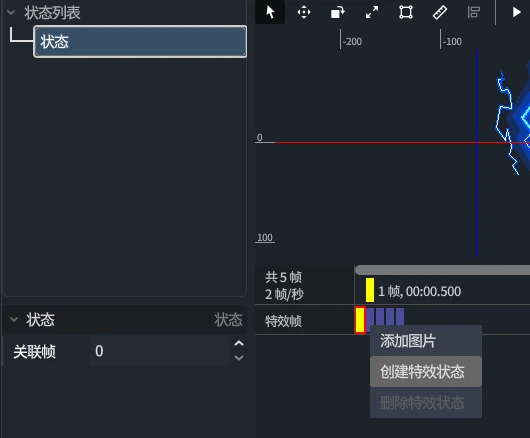Screen dimensions: 530x438
Task: Increase the 关联帧 value with the up arrow
Action: [x=239, y=344]
